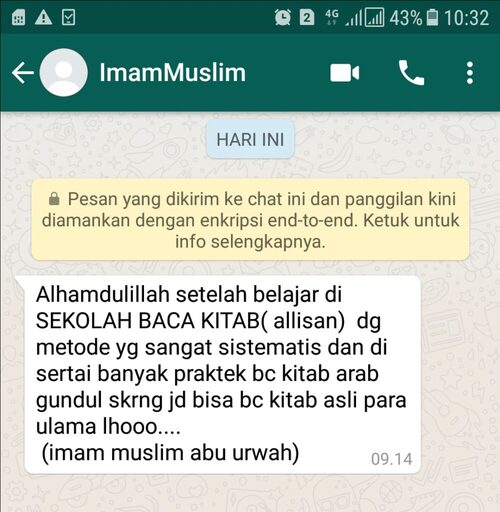Viewport: 500px width, 512px height.
Task: Select the Alhamdulillah message bubble
Action: pos(223,374)
